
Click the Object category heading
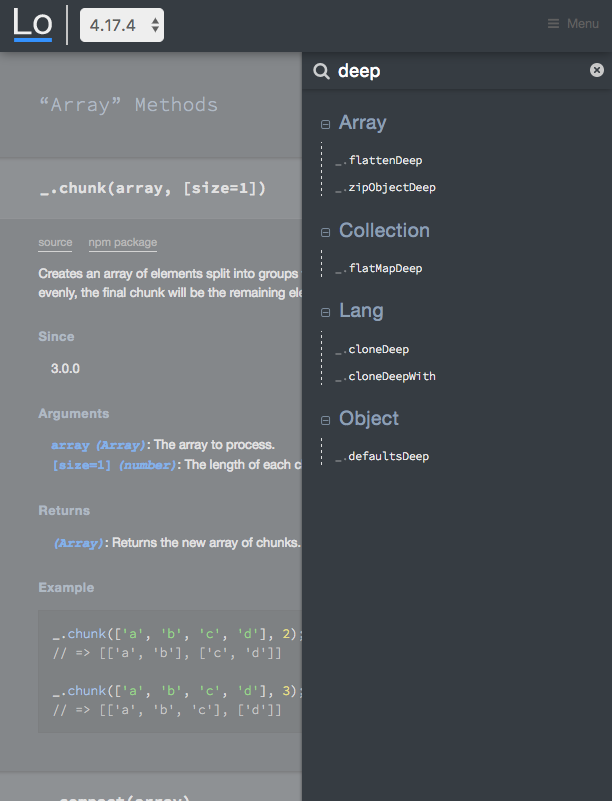click(x=369, y=418)
